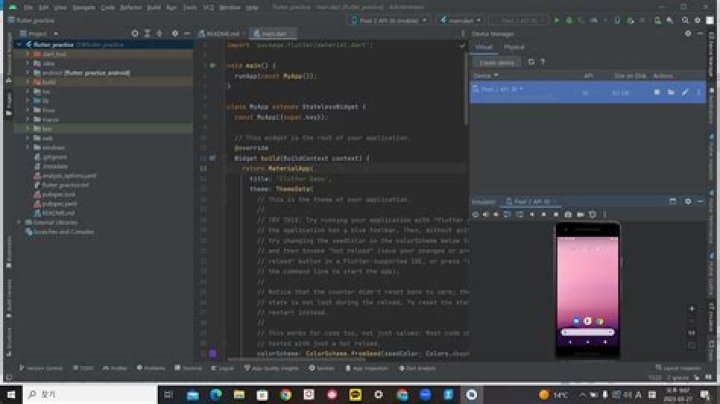Open Layout Inspector tool window

[678, 368]
